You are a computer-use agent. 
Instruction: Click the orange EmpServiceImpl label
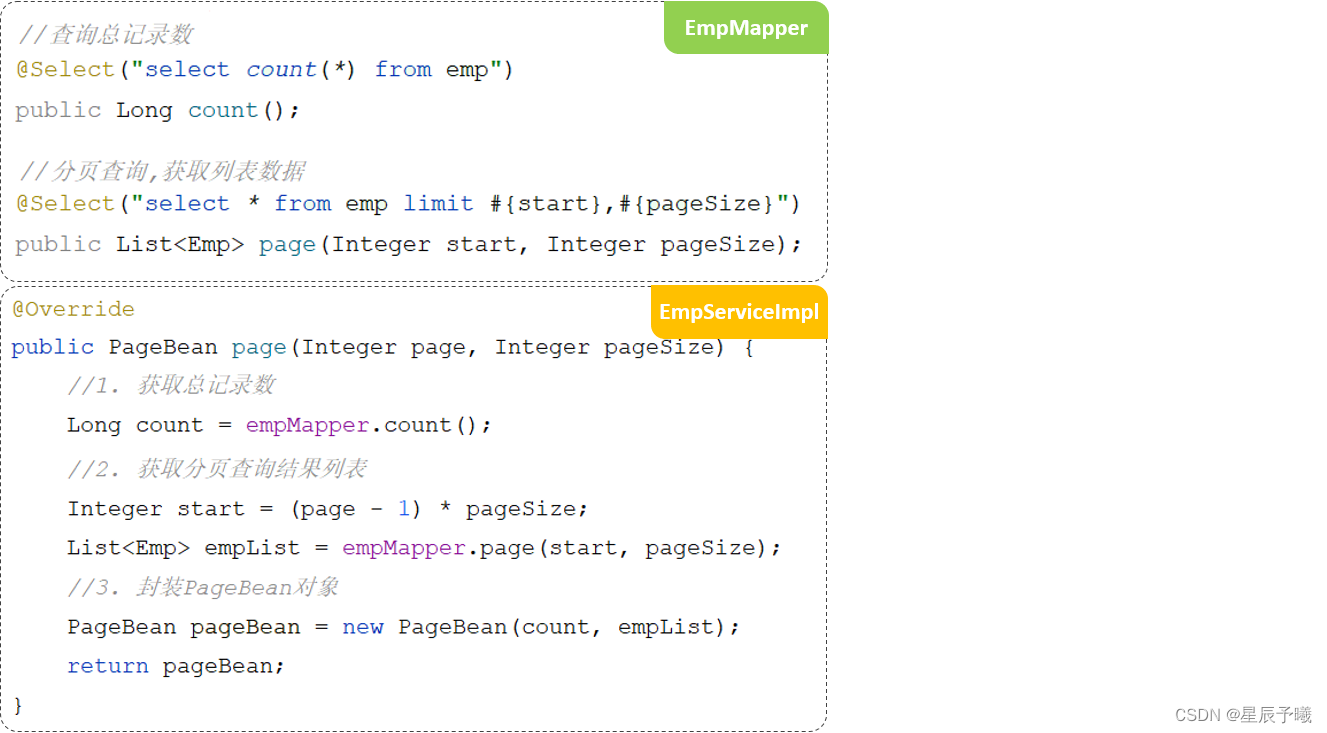pos(739,312)
